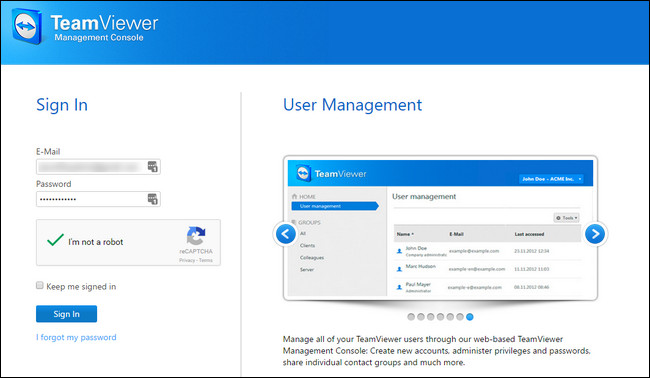Enable Keep me signed in checkbox
The width and height of the screenshot is (650, 378).
coord(40,285)
